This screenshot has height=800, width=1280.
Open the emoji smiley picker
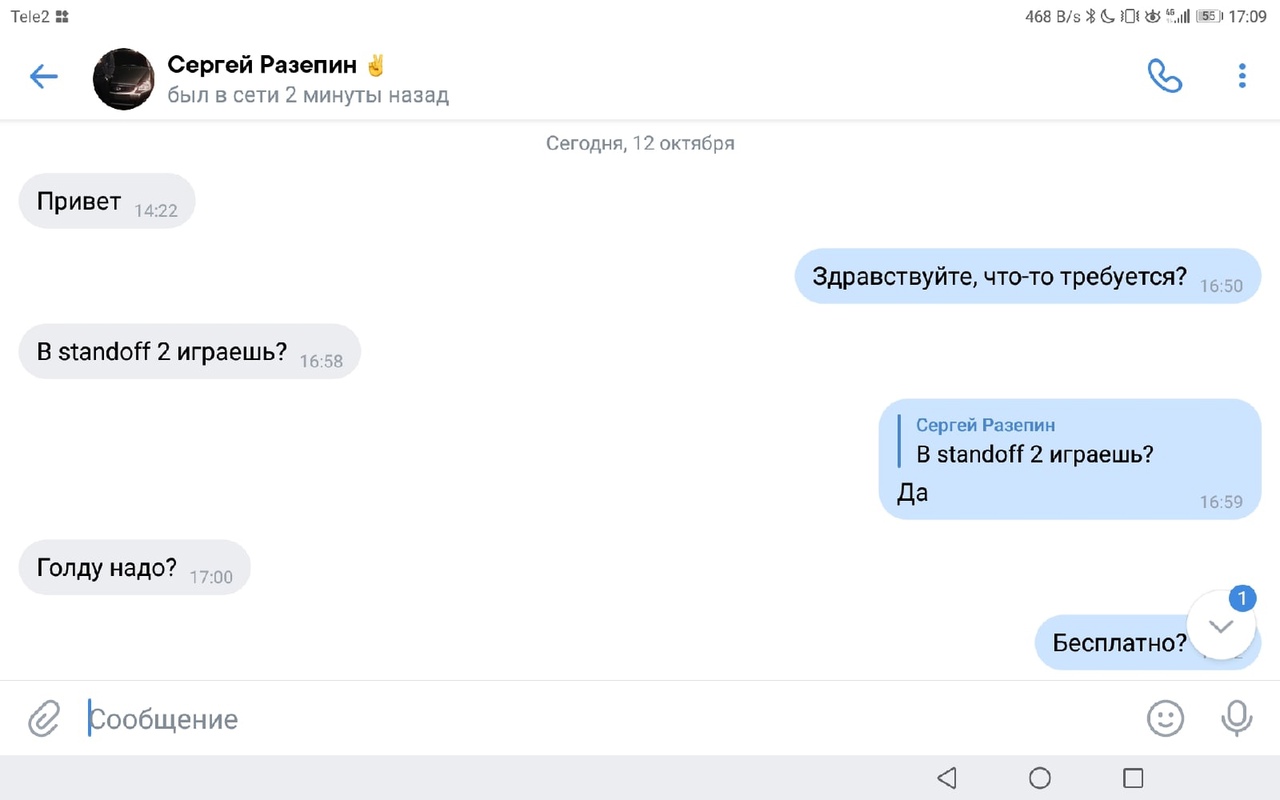[1165, 718]
